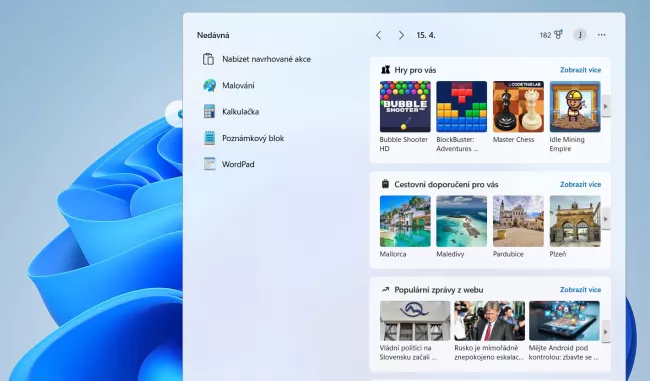650x381 pixels.
Task: Click the Rusko je mimořádně znepokojeno headline
Action: pyautogui.click(x=489, y=352)
